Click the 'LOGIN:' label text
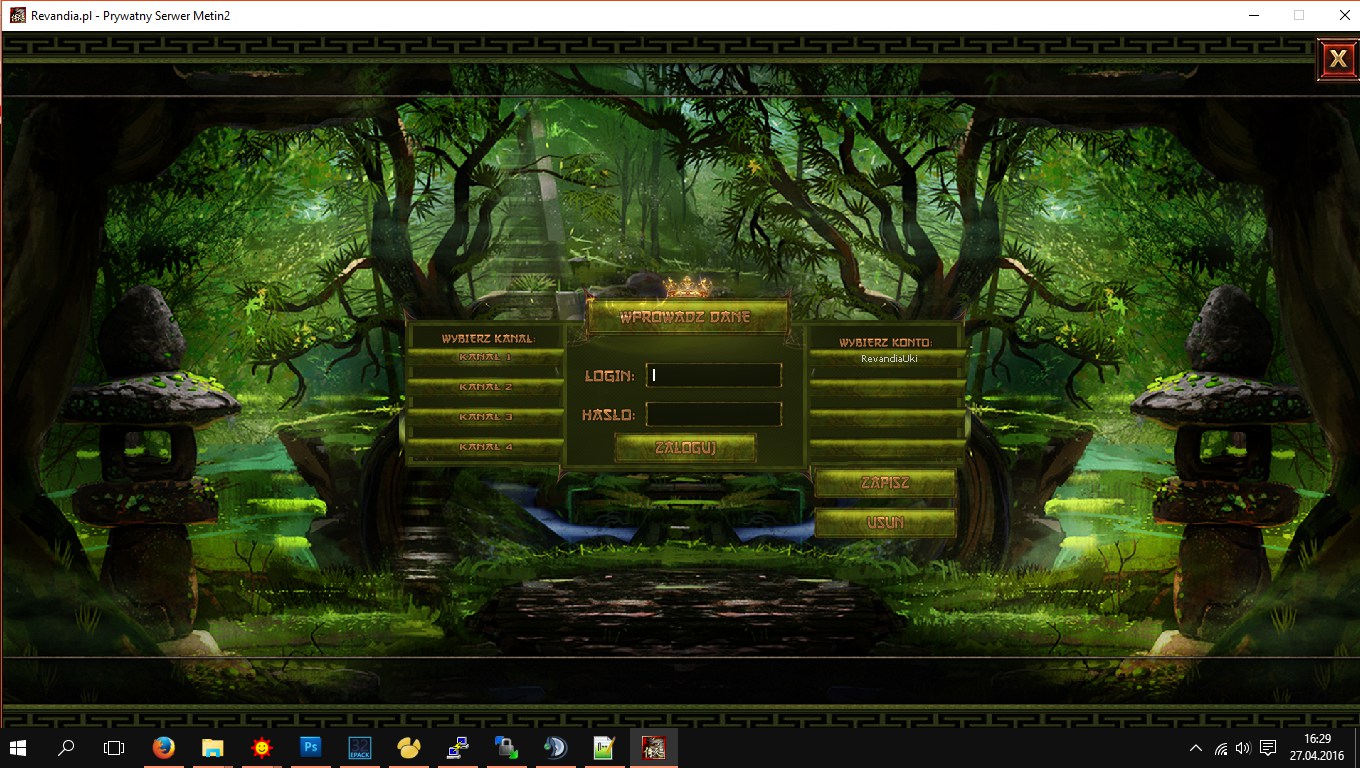 point(610,376)
